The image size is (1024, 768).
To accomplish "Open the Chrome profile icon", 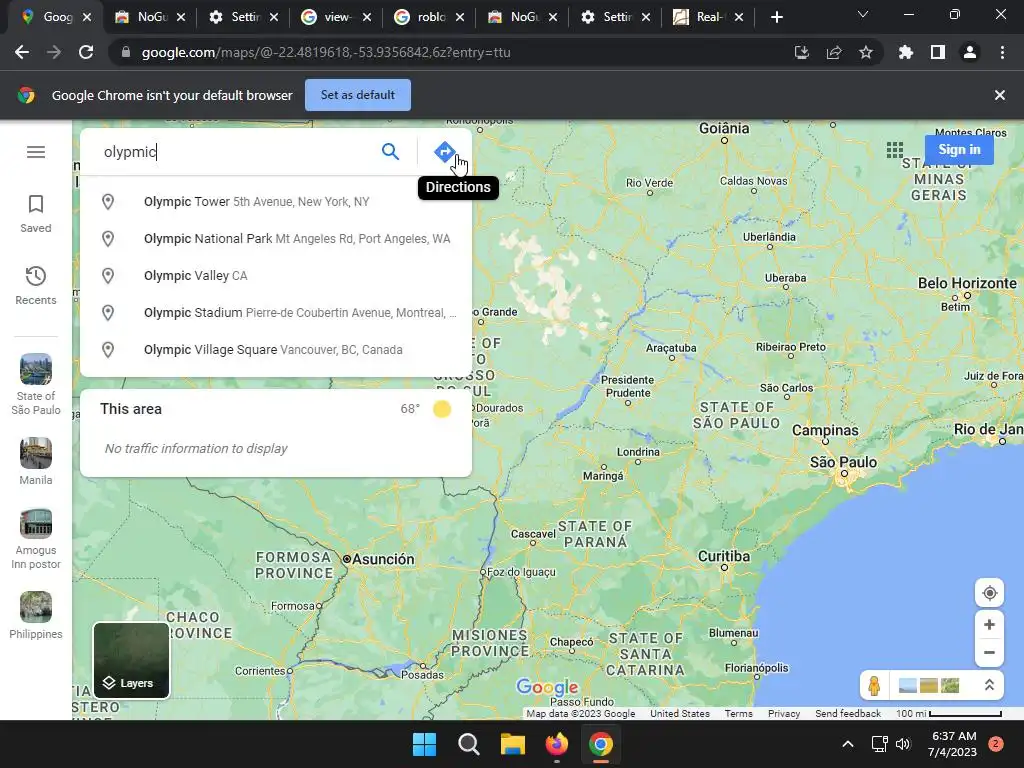I will point(970,52).
